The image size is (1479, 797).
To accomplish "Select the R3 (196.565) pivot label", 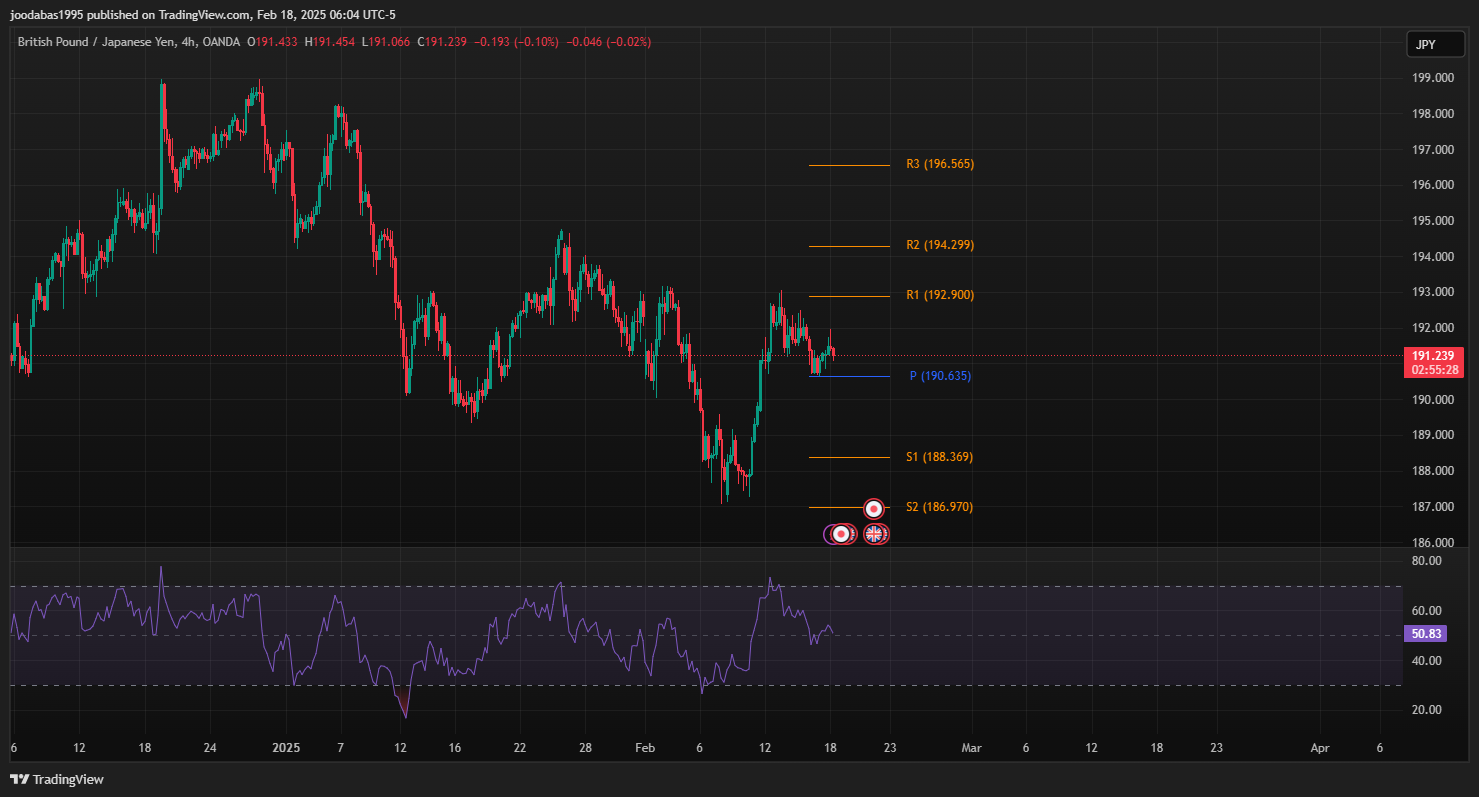I will point(939,164).
